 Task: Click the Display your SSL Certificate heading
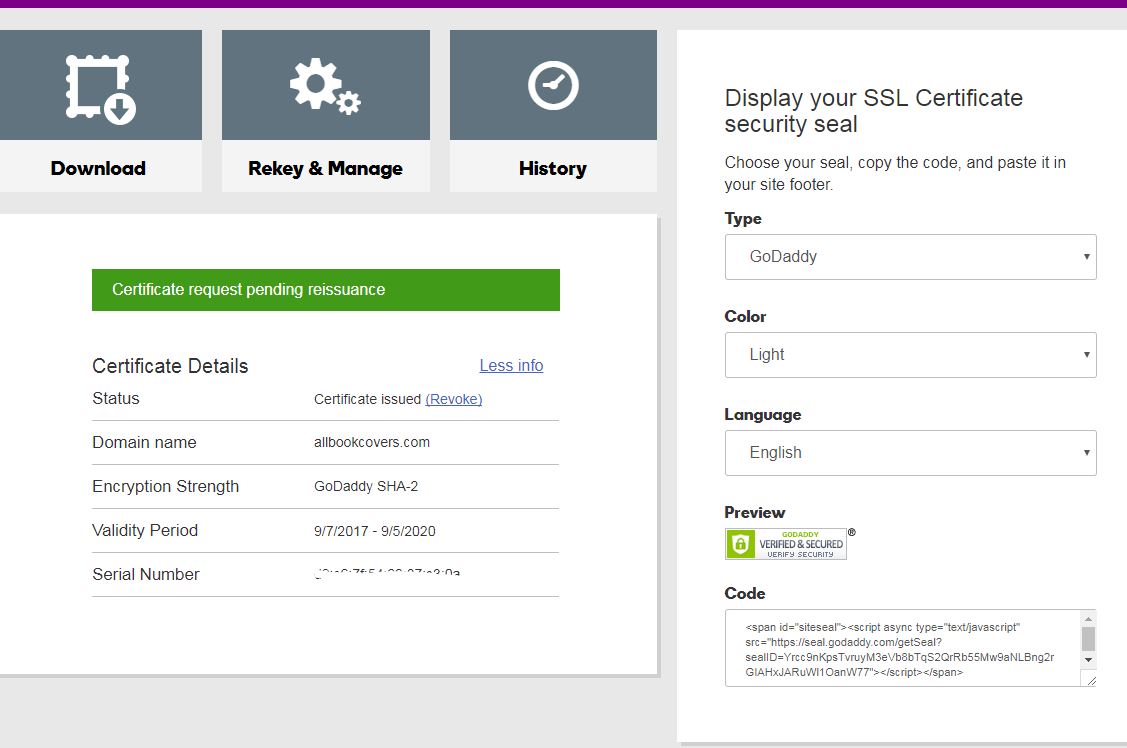873,111
